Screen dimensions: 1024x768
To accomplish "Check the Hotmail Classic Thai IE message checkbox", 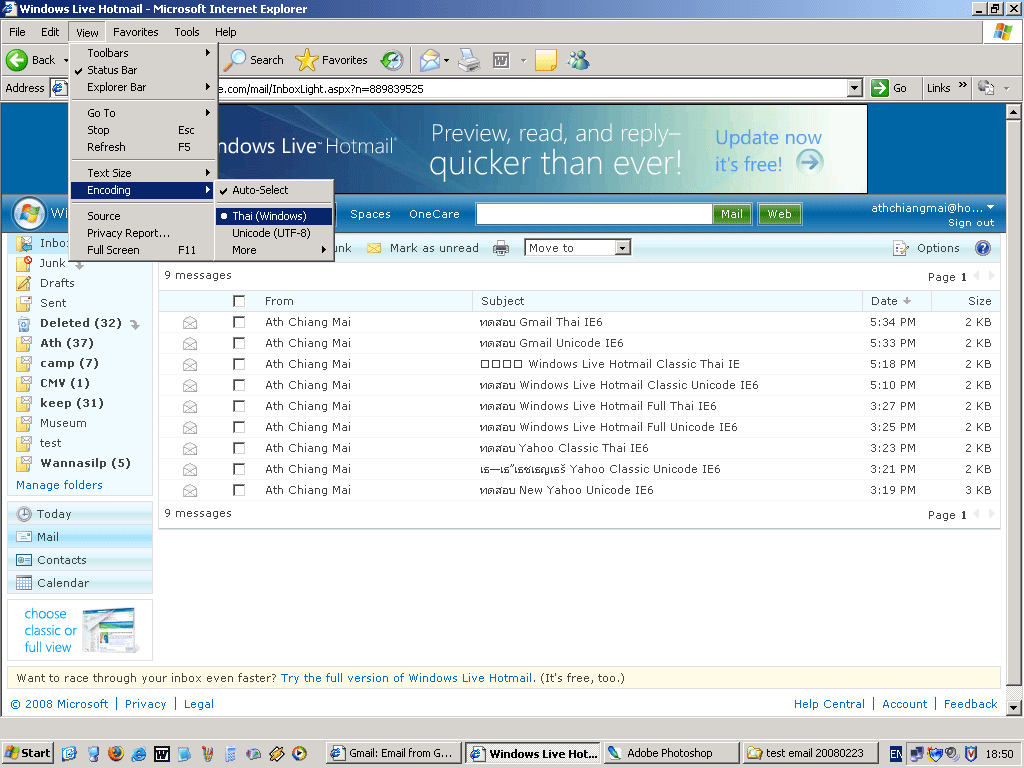I will tap(239, 364).
